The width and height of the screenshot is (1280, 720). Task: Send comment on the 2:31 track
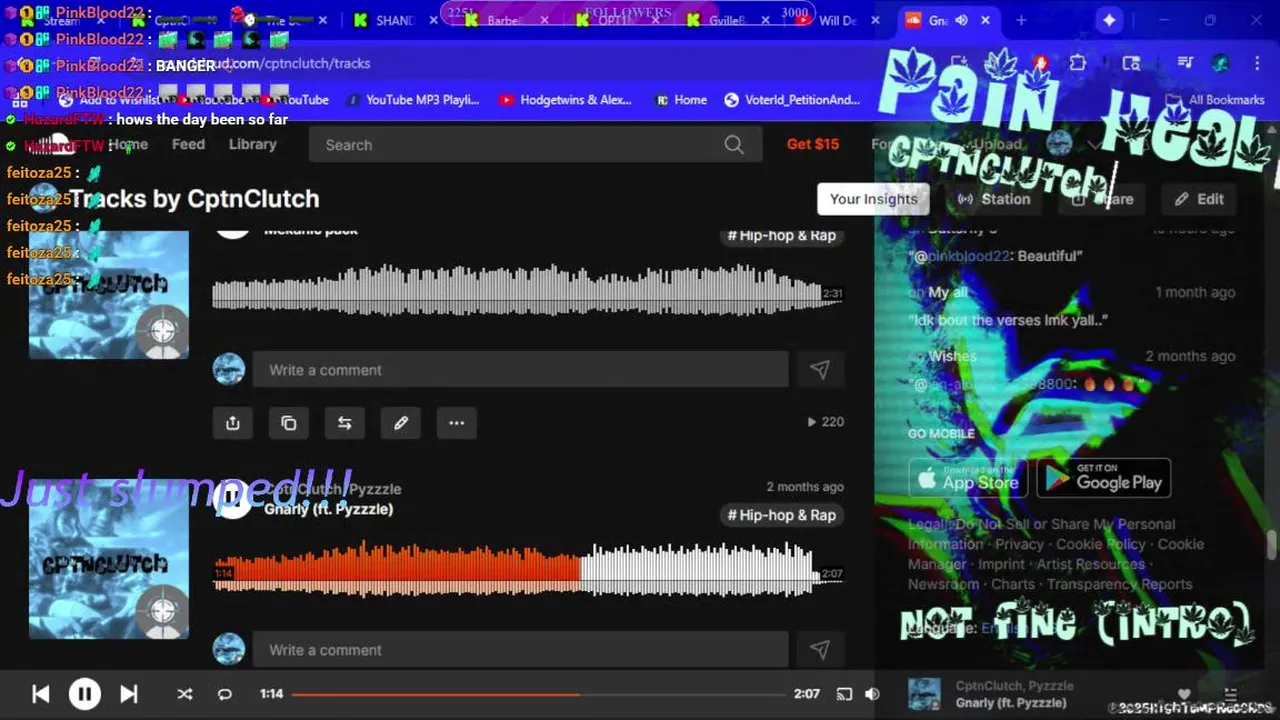[820, 370]
